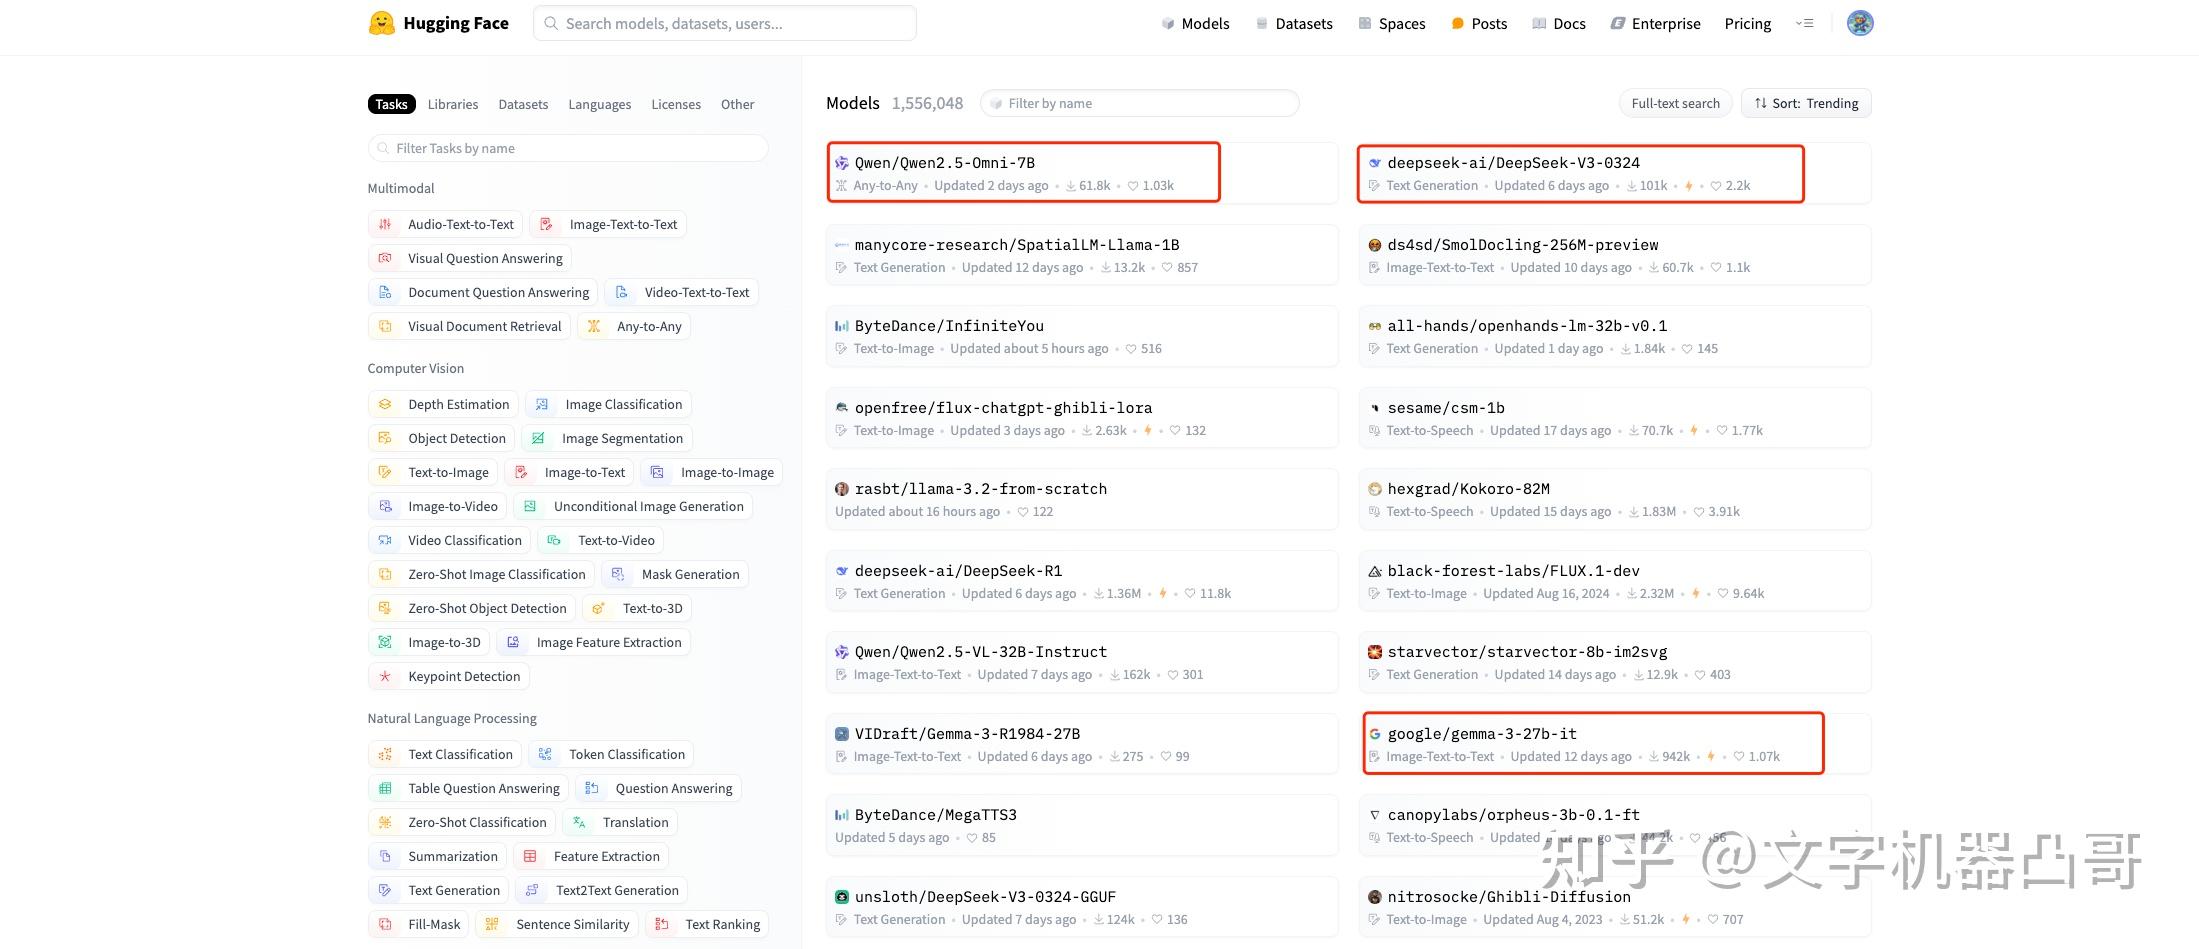Viewport: 2199px width, 949px height.
Task: Switch to the Libraries filter tab
Action: [453, 104]
